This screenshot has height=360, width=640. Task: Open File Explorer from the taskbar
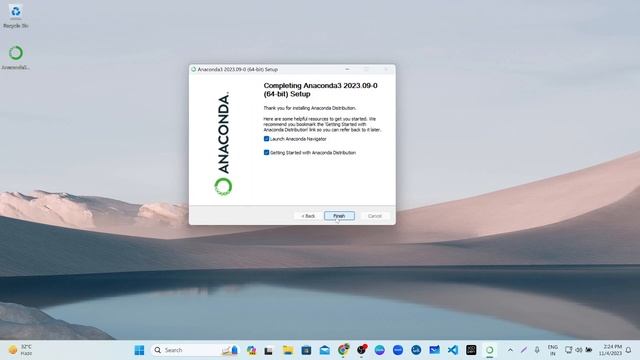pos(288,350)
